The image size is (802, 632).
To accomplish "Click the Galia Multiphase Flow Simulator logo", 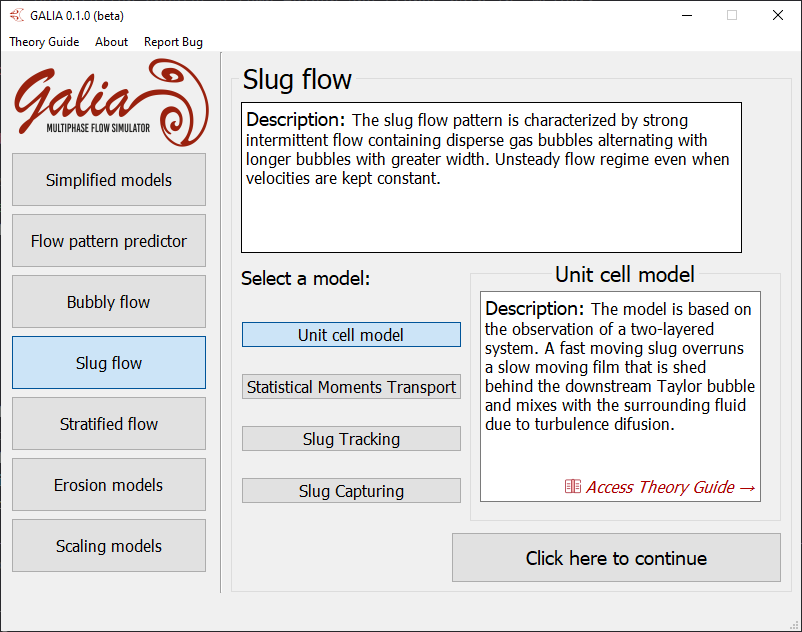I will [110, 100].
